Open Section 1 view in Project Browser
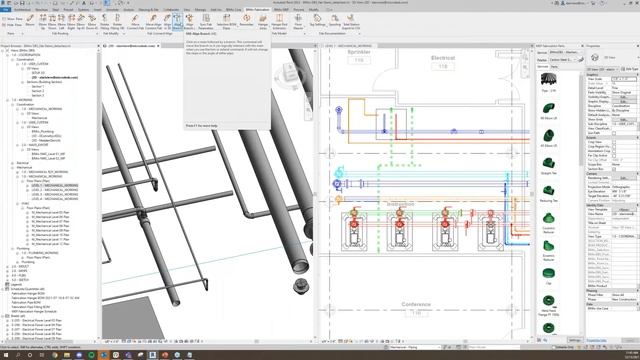This screenshot has height=360, width=640. (38, 87)
